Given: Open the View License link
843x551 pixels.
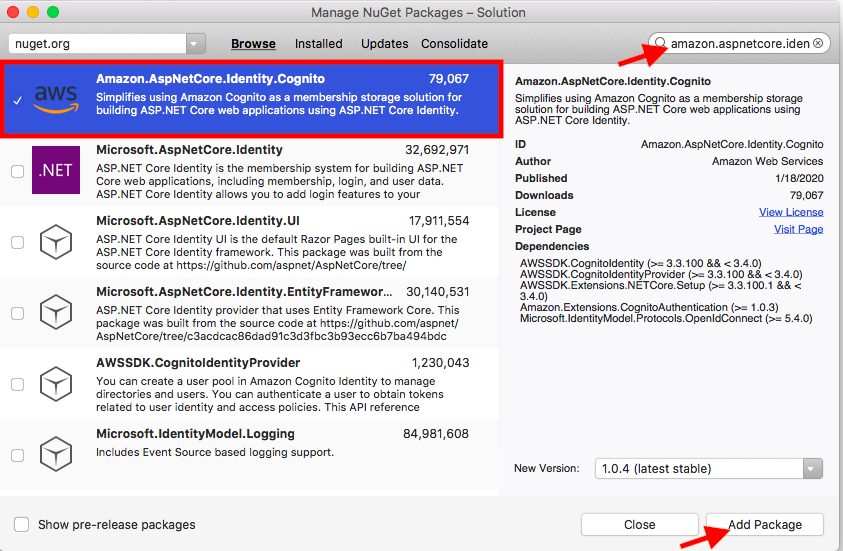Looking at the screenshot, I should point(791,212).
